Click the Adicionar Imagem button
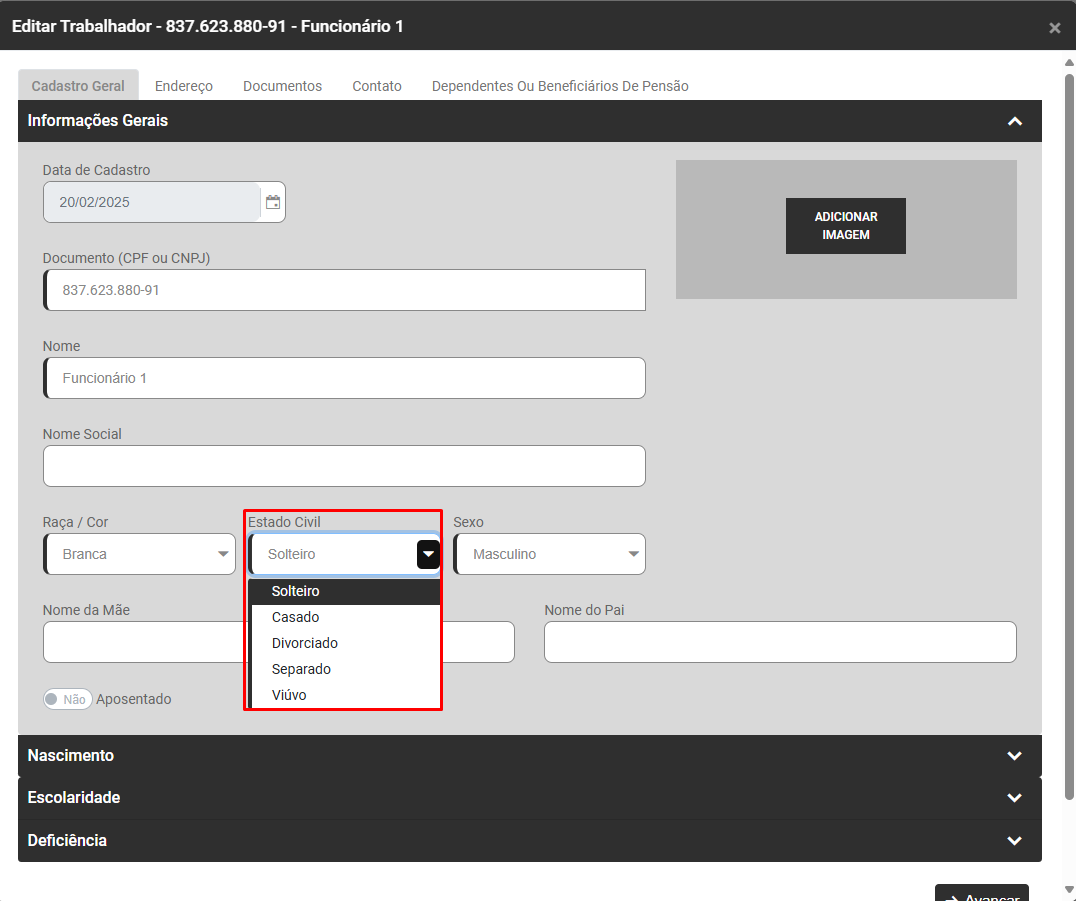 tap(845, 226)
